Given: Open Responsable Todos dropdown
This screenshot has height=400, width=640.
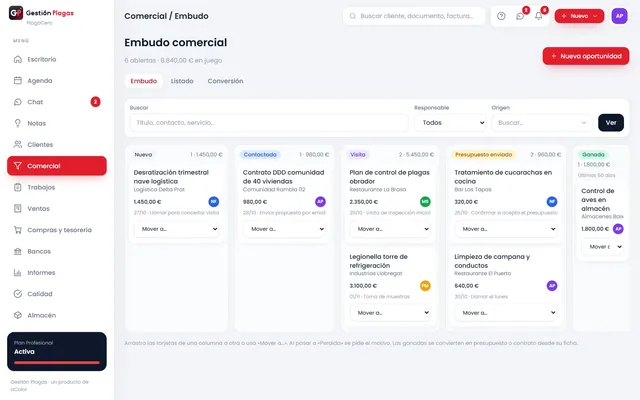Looking at the screenshot, I should click(x=450, y=122).
